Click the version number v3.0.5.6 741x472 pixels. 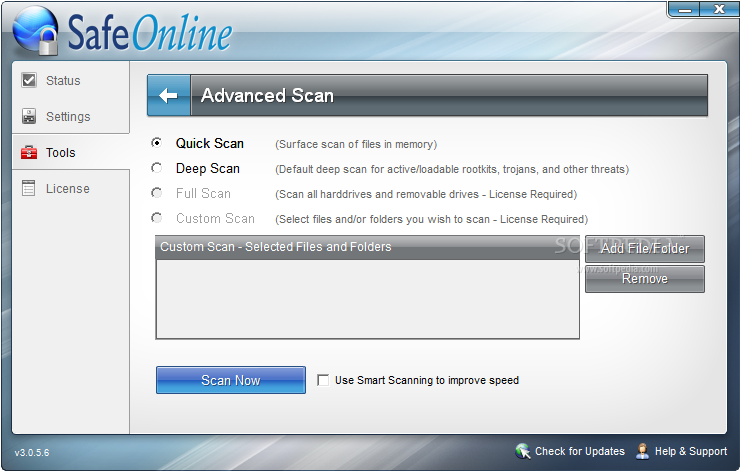32,453
